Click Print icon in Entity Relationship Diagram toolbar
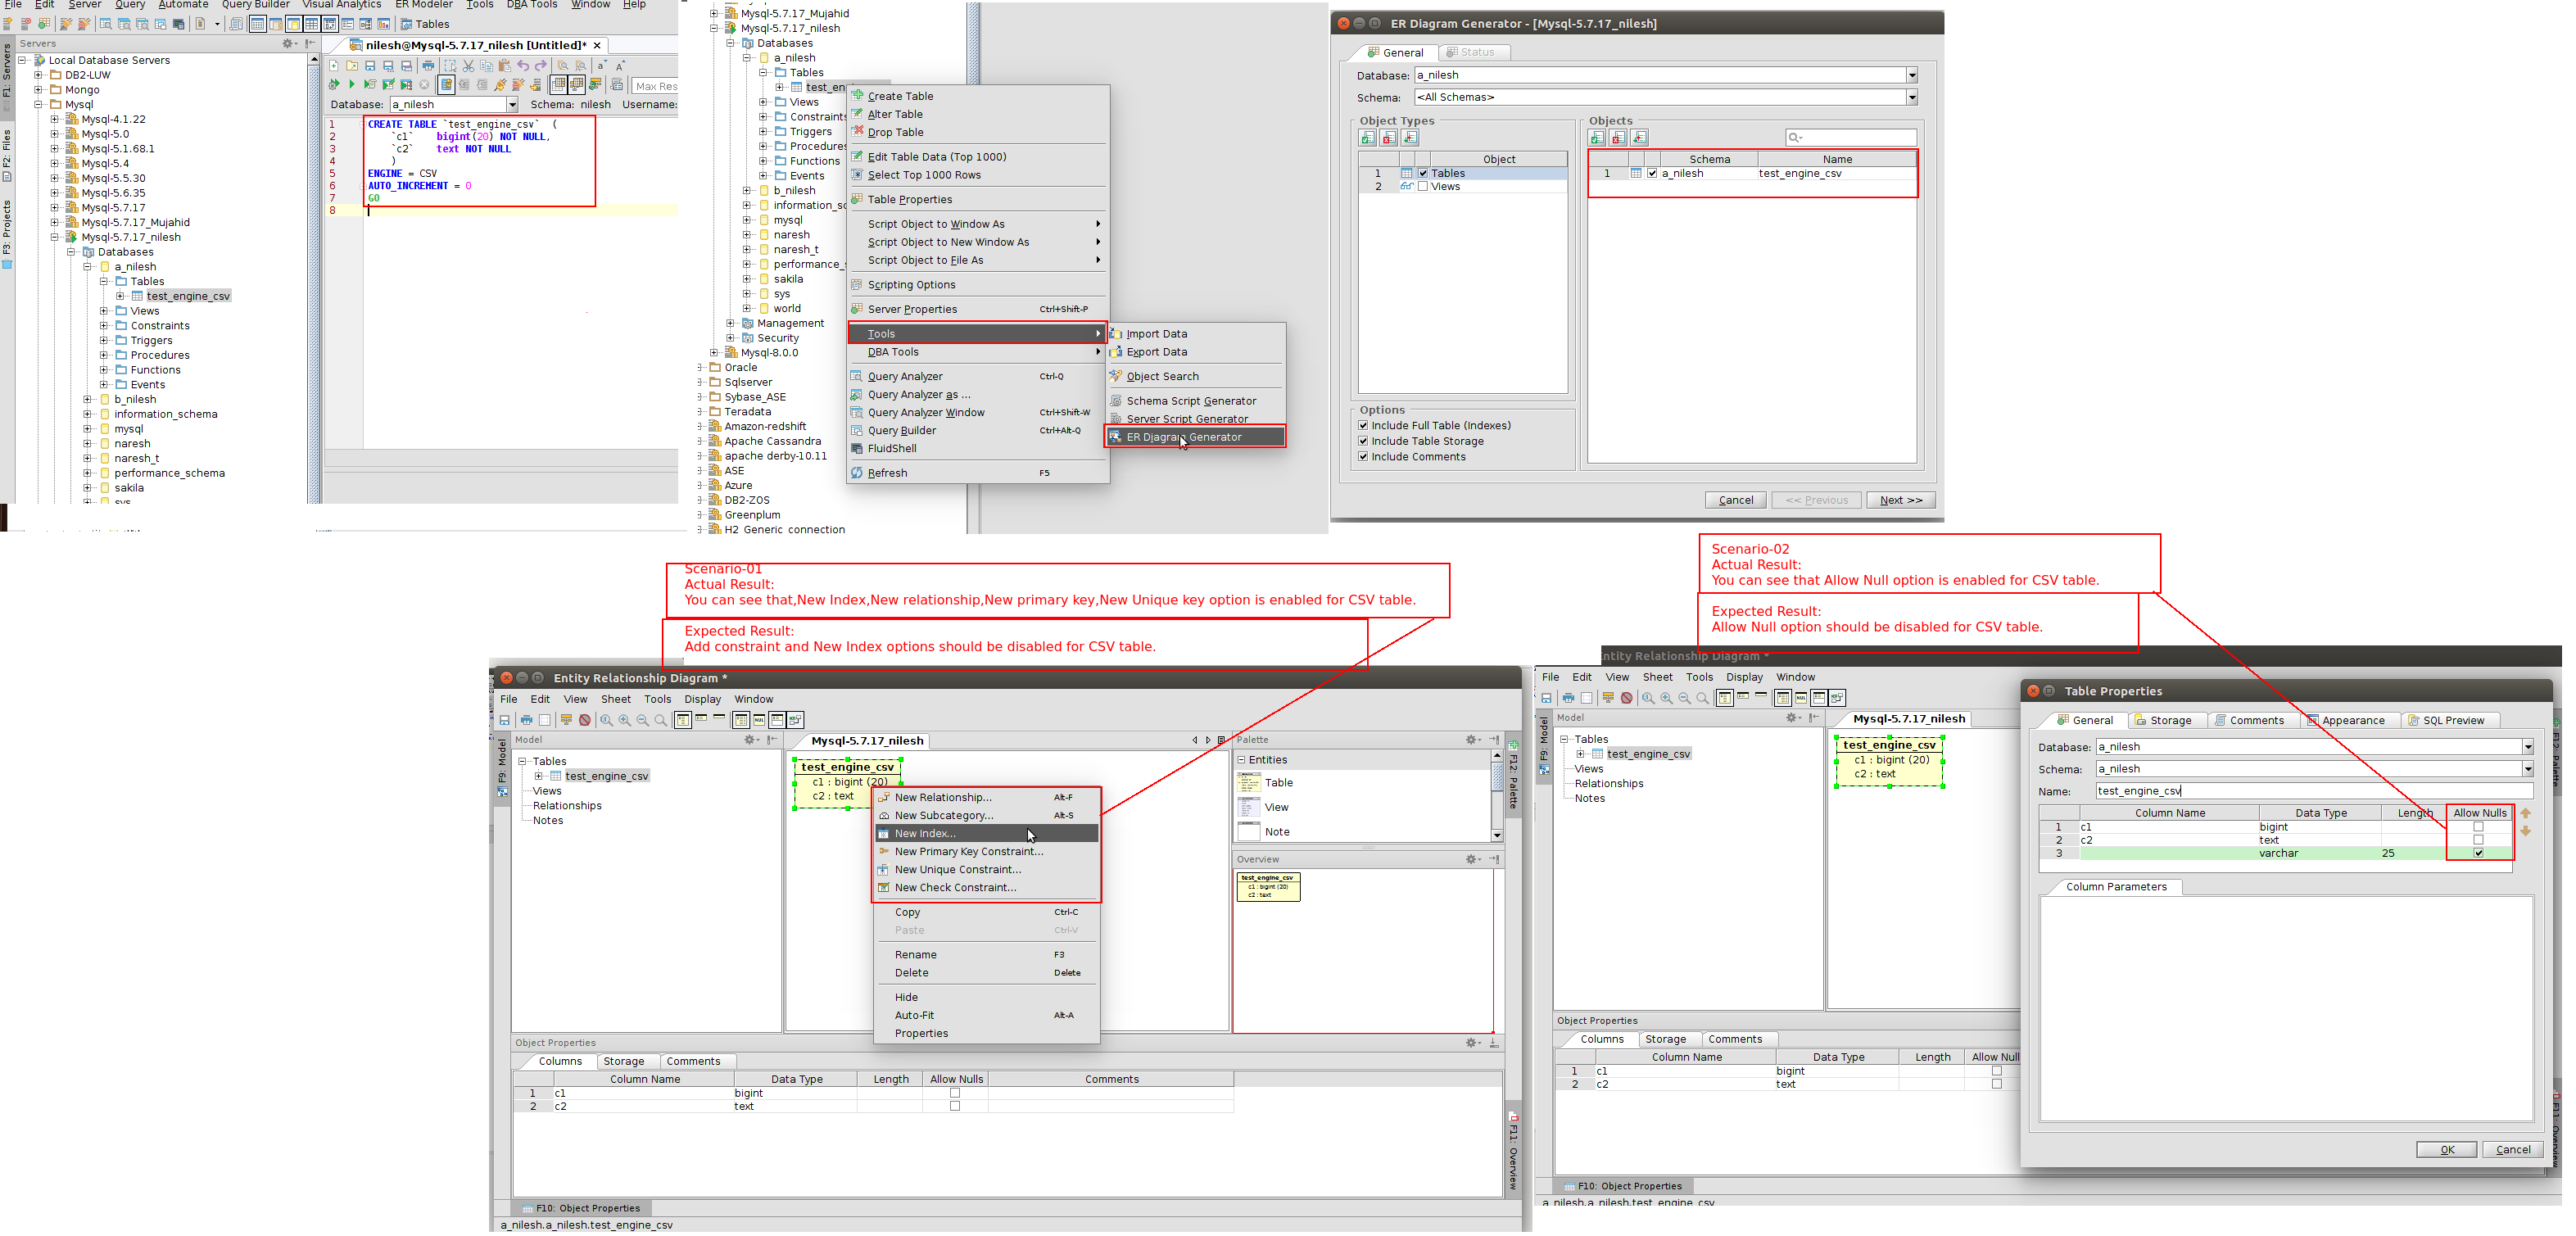The image size is (2576, 1236). point(527,720)
